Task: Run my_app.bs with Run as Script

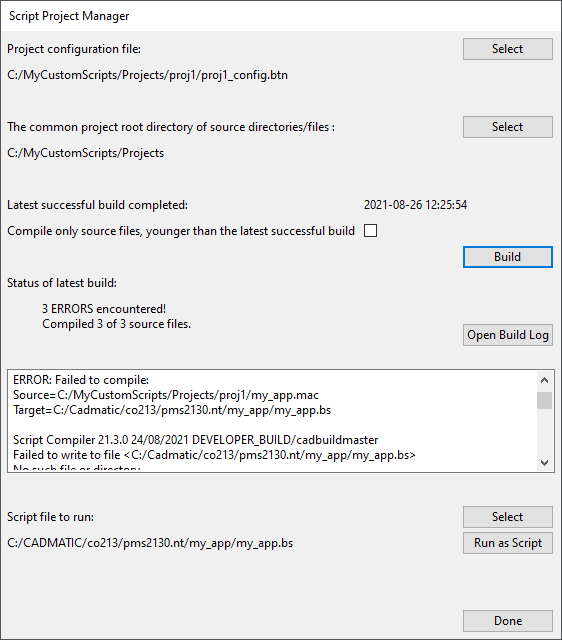Action: [x=508, y=543]
